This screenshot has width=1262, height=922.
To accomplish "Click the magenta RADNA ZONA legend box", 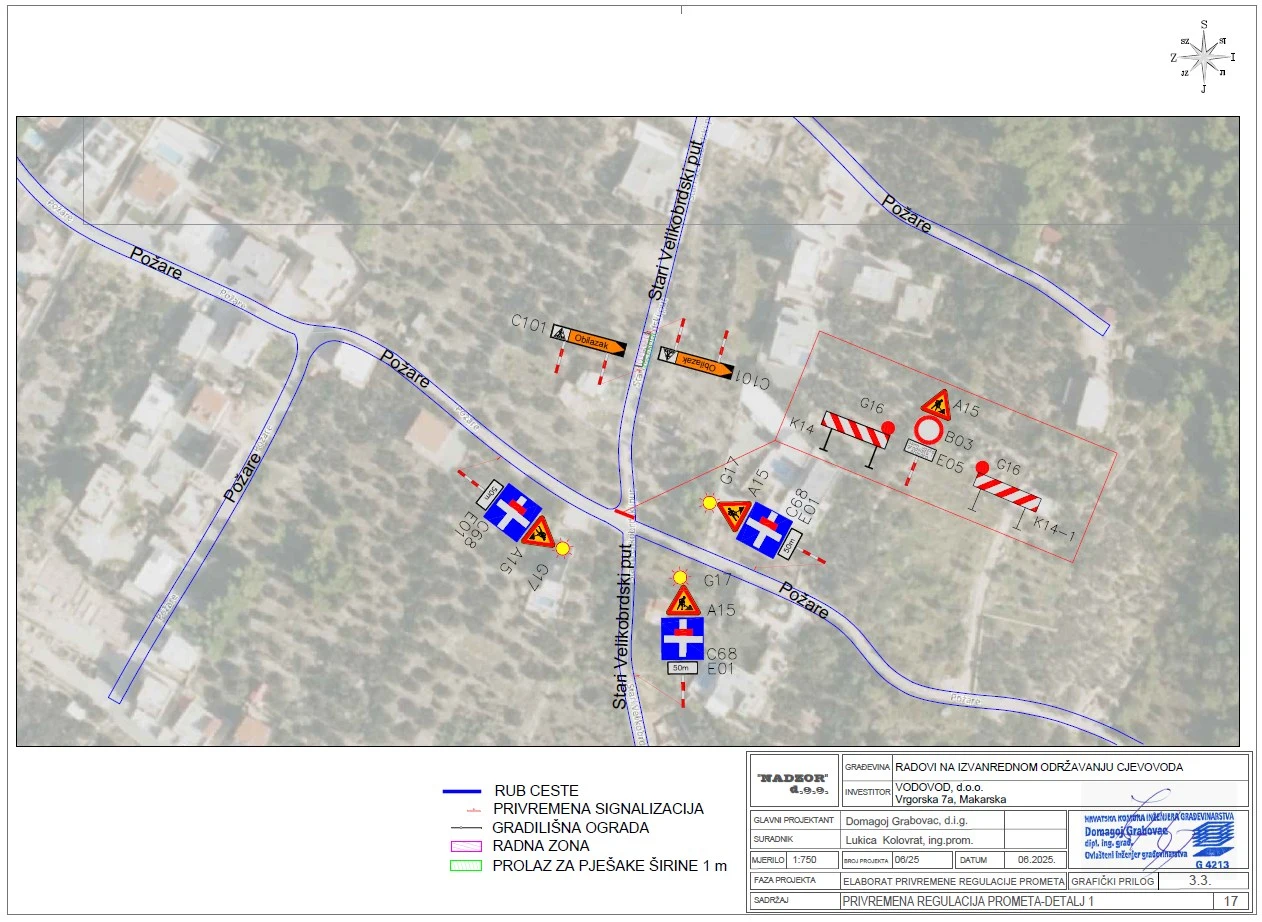I will point(464,846).
